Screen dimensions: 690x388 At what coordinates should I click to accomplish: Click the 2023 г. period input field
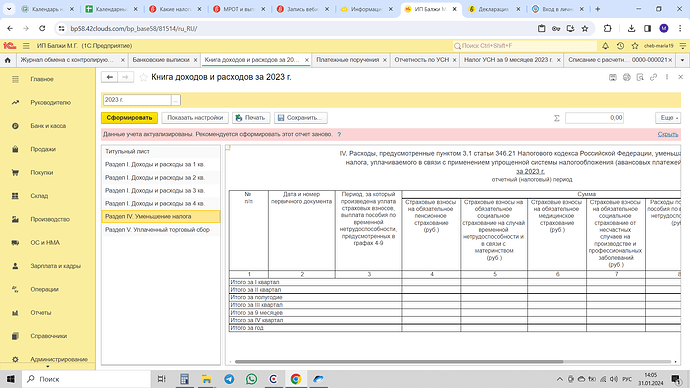[x=137, y=100]
